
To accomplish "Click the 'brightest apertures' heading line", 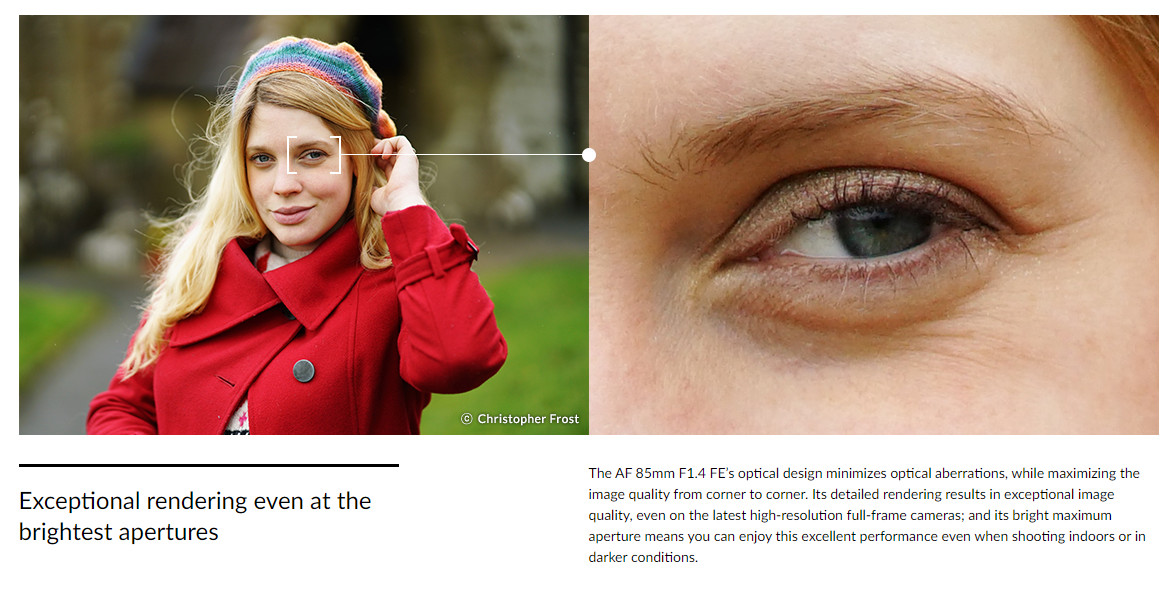I will click(x=118, y=532).
